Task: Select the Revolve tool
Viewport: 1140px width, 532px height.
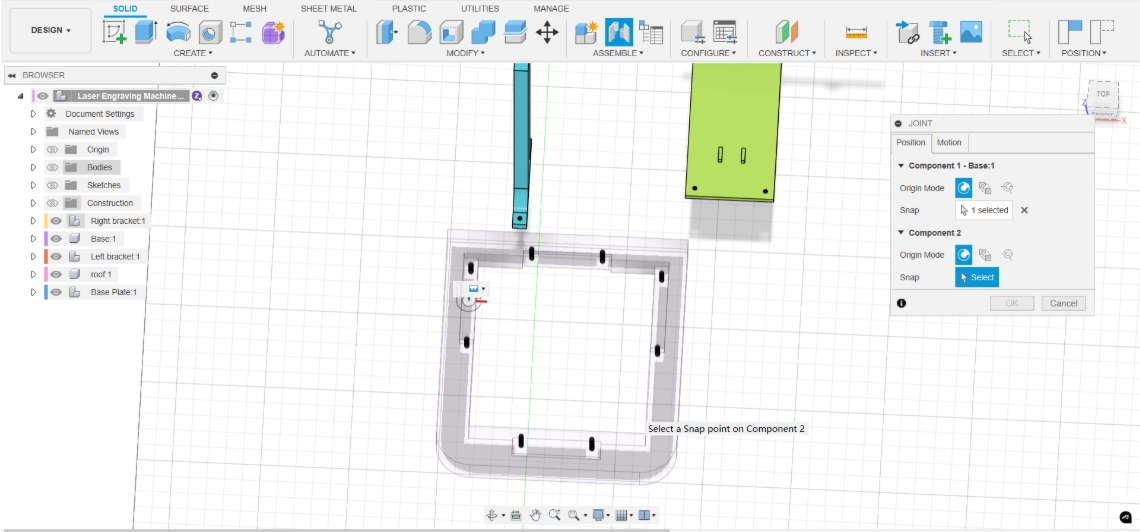Action: click(178, 32)
